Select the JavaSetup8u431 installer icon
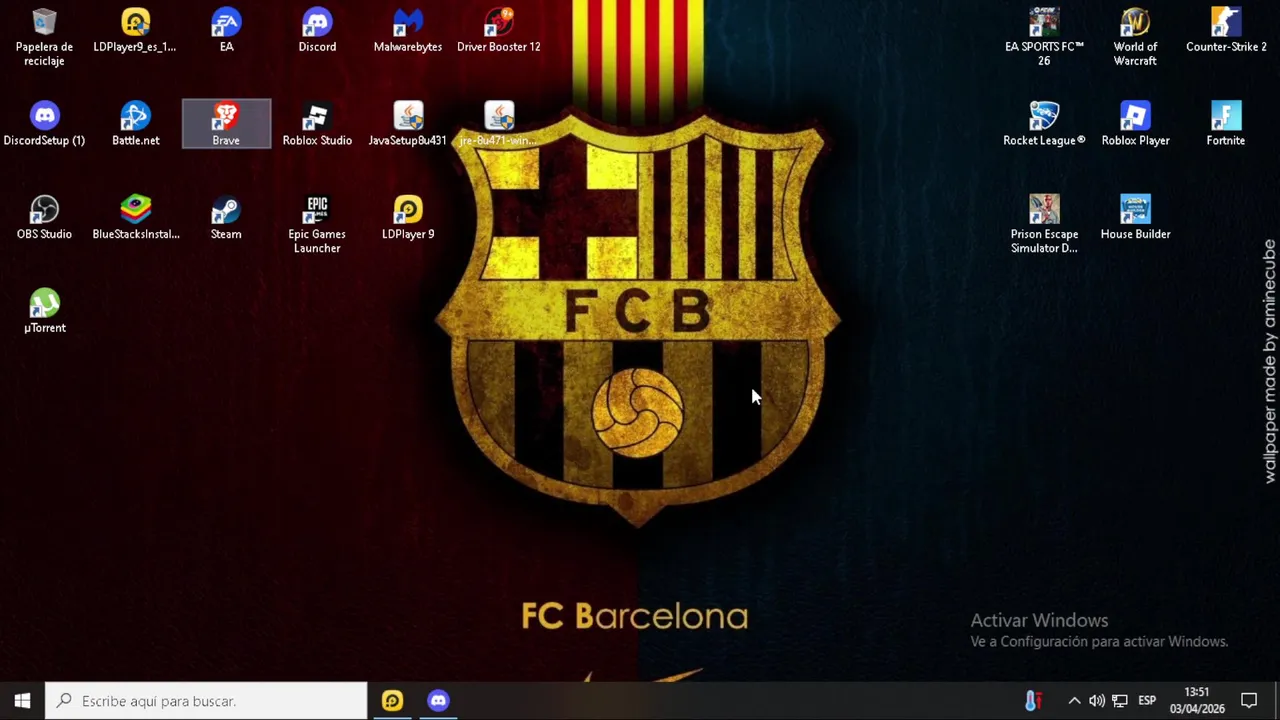 (408, 124)
